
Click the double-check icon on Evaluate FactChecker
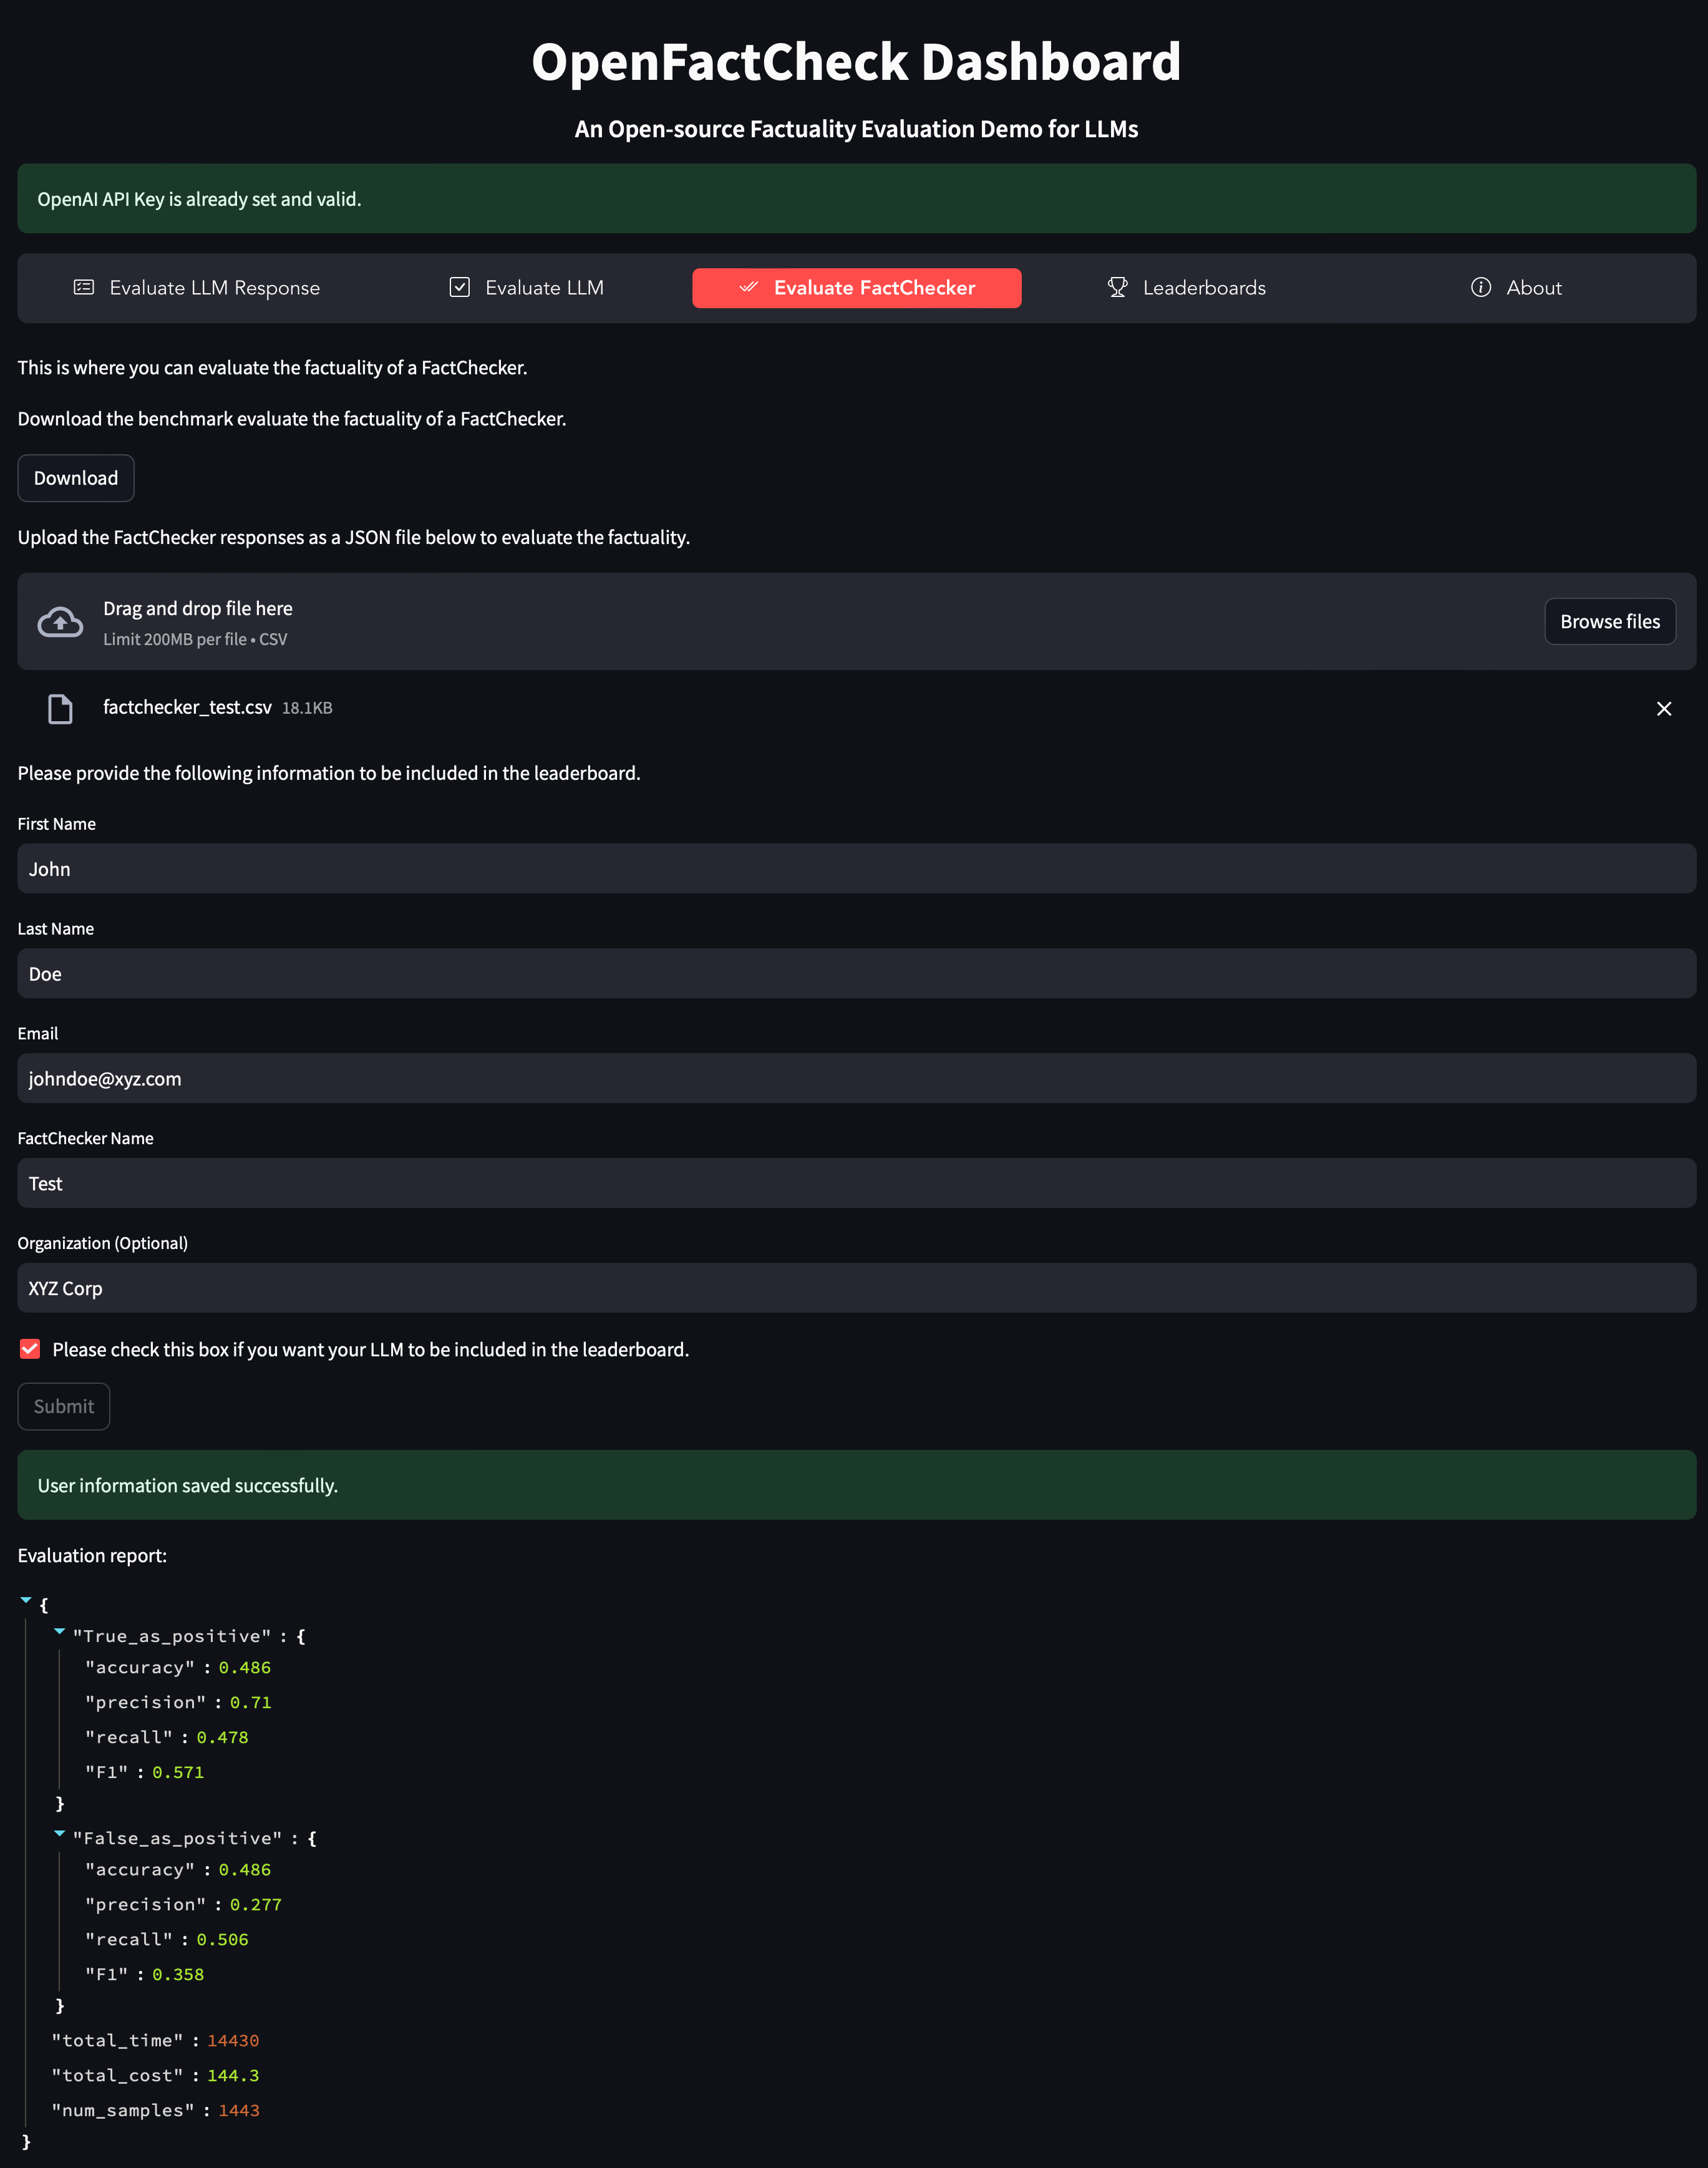[x=748, y=288]
